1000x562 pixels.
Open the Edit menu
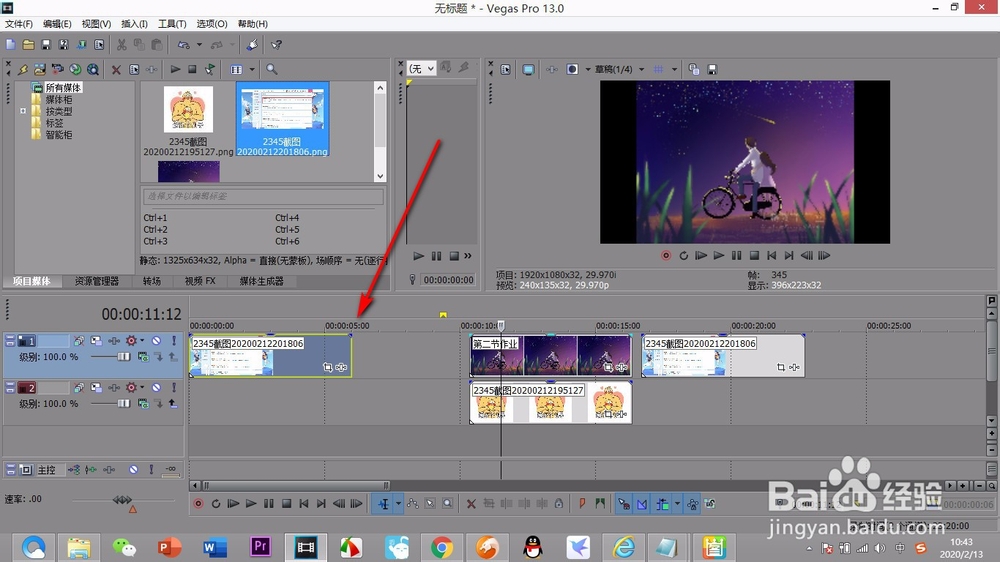click(57, 24)
